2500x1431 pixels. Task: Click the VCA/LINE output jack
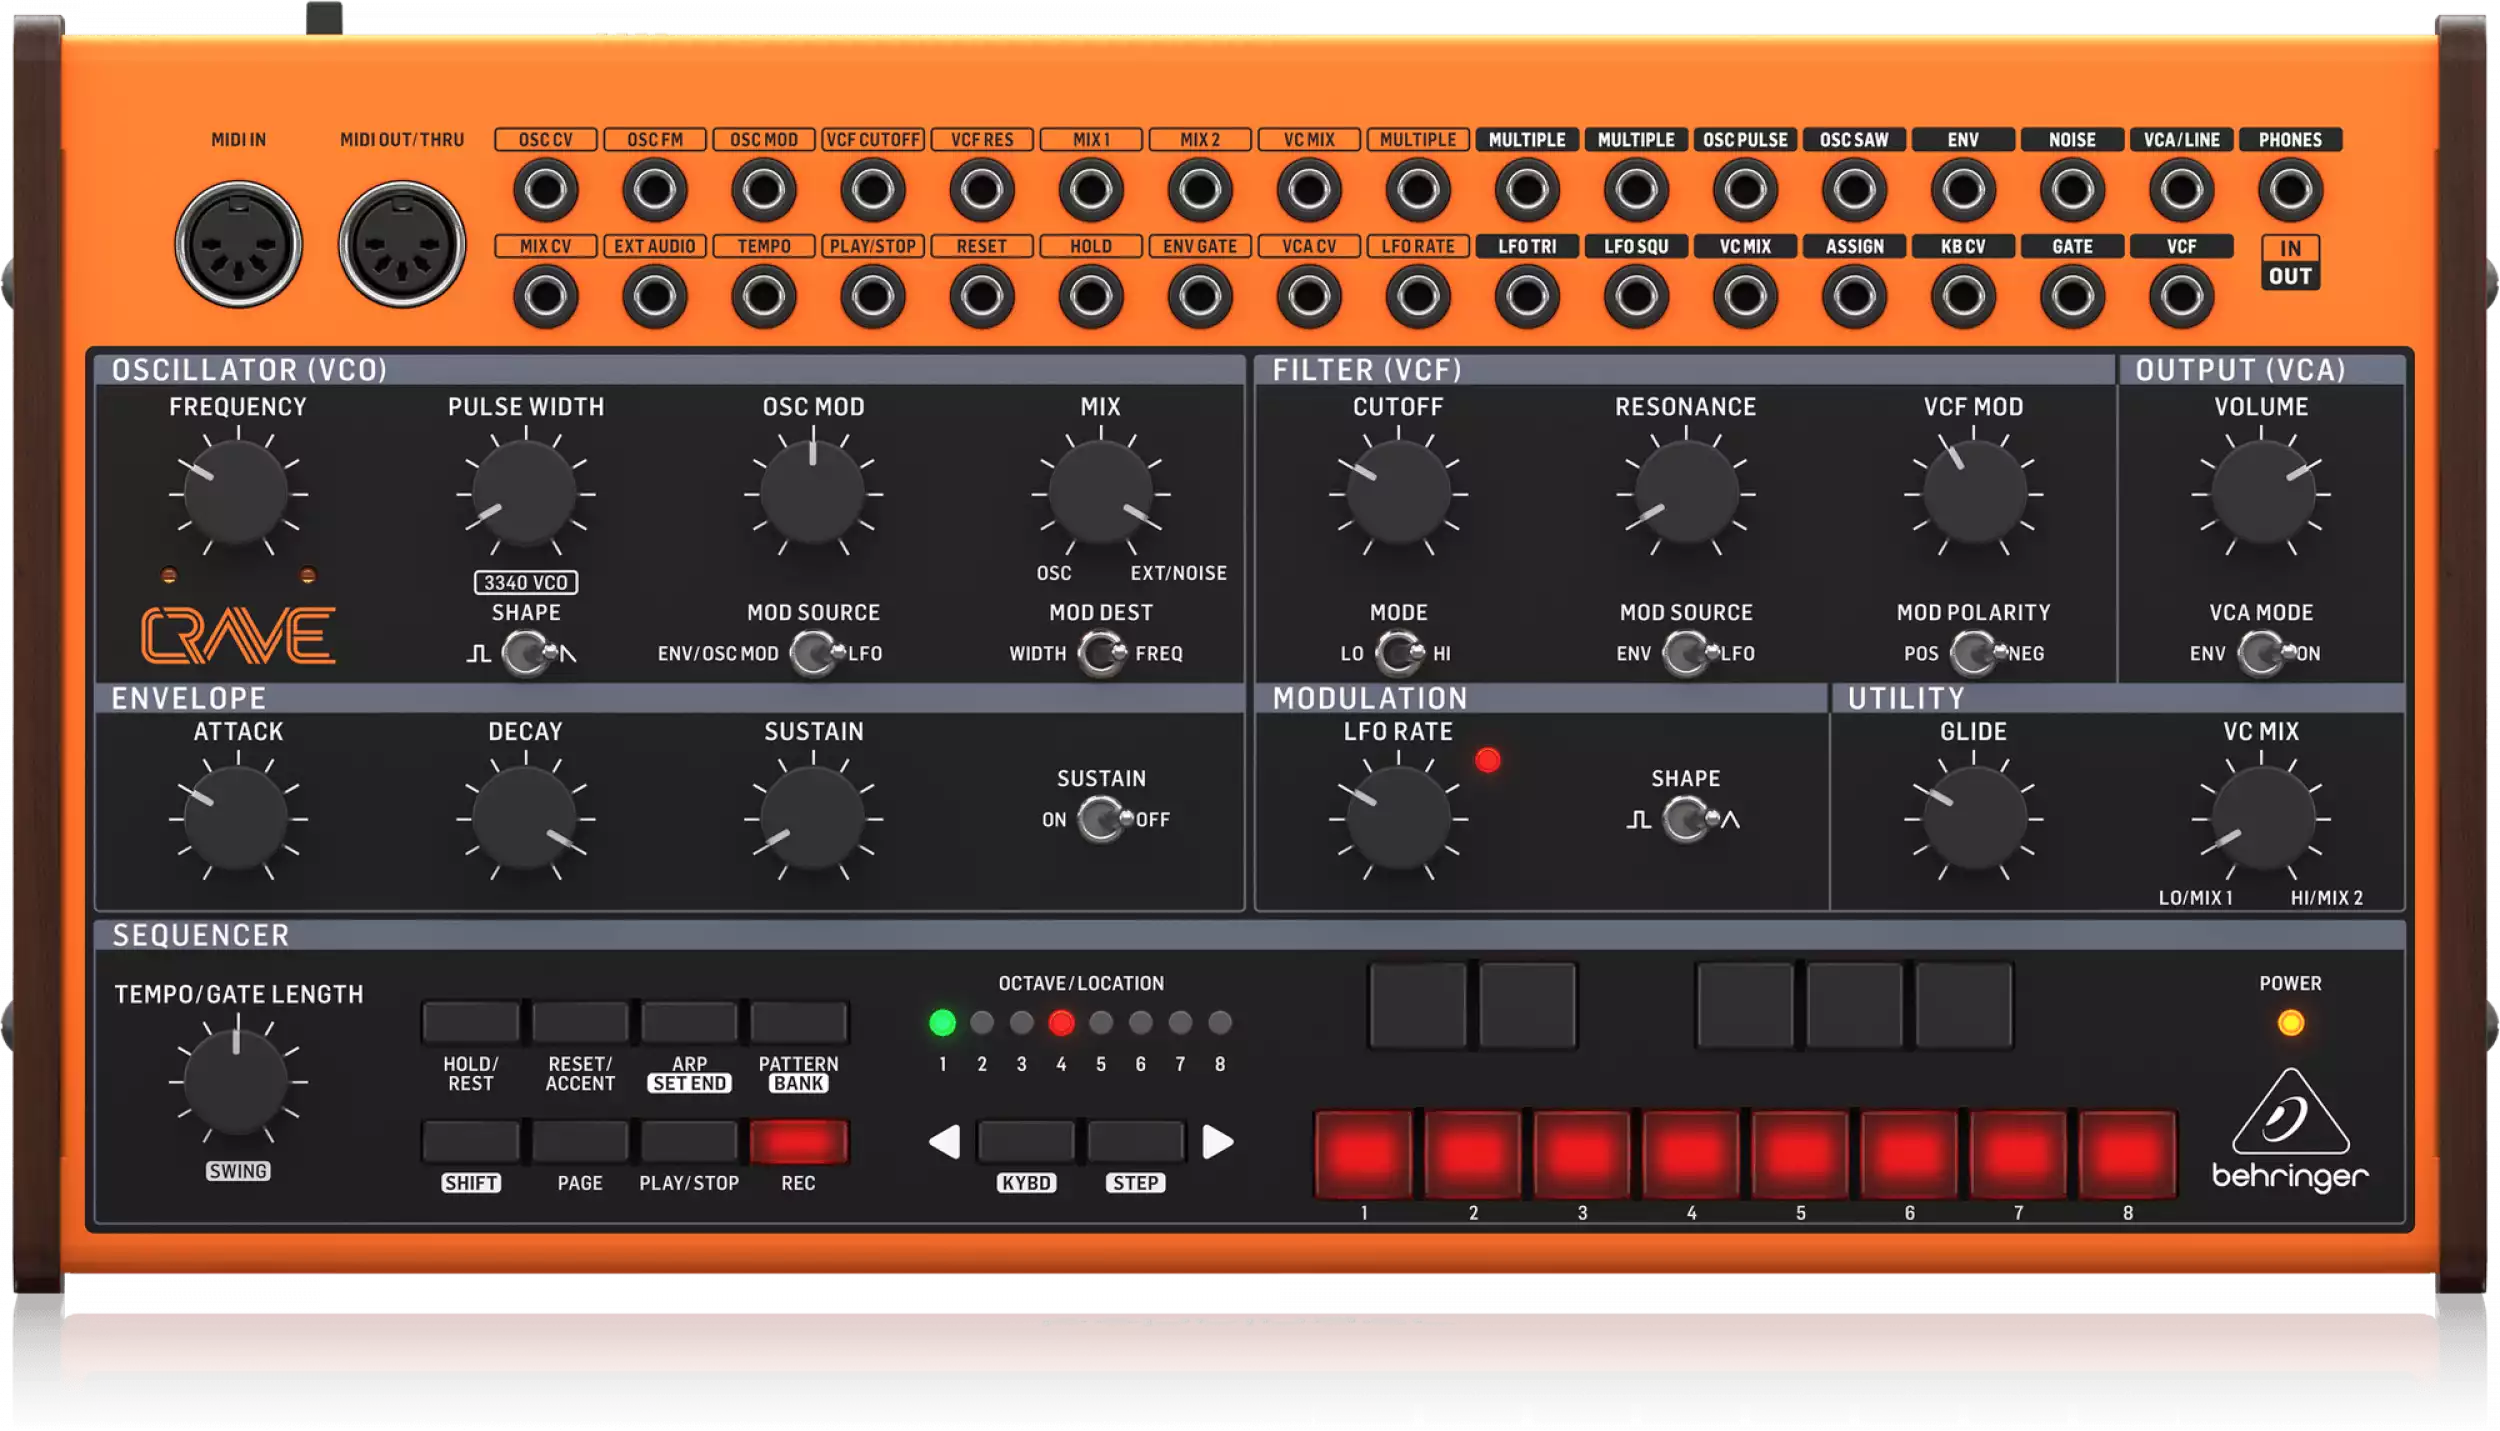(2181, 189)
